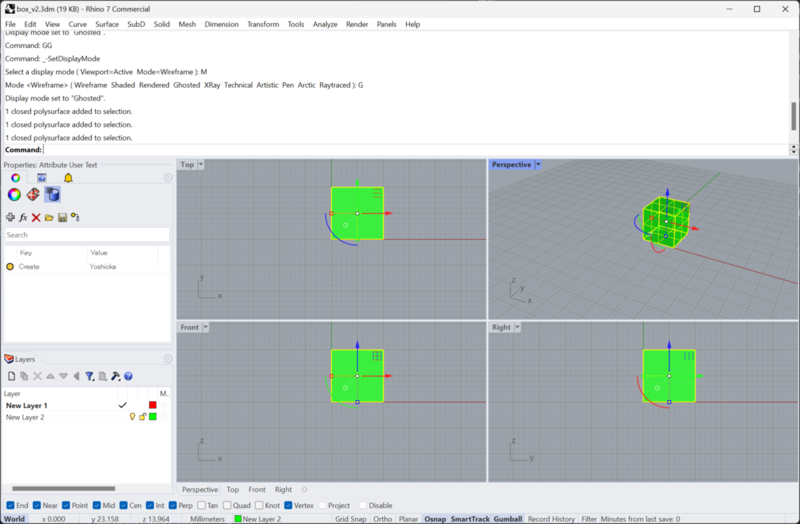Move layer down with down arrow
Viewport: 800px width, 524px height.
[63, 376]
